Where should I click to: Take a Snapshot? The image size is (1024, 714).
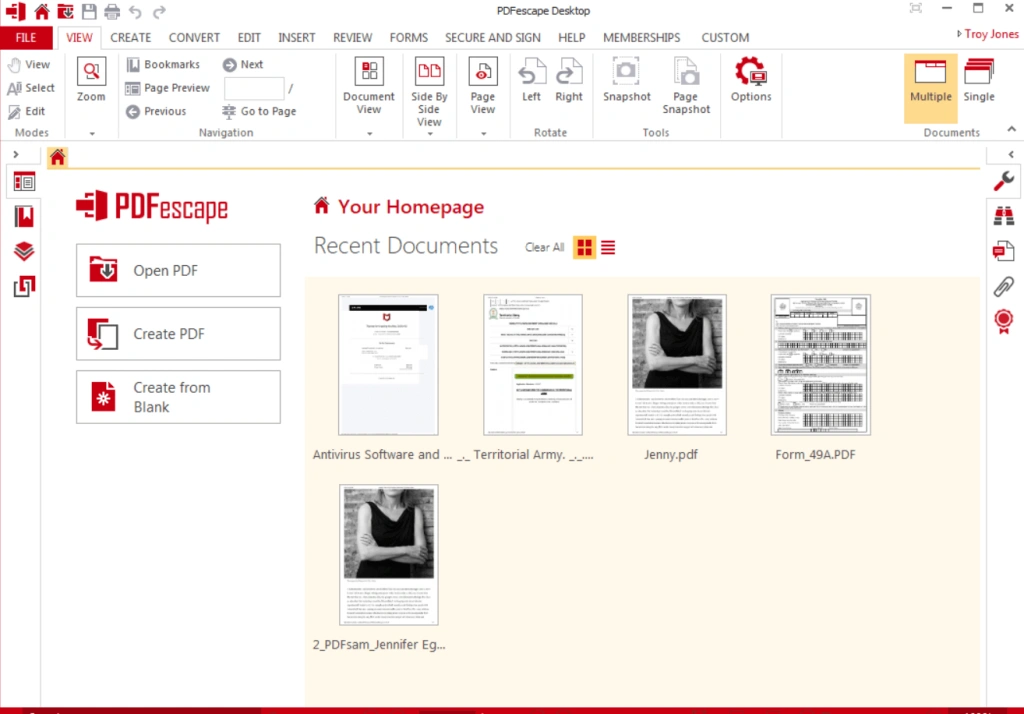point(626,80)
